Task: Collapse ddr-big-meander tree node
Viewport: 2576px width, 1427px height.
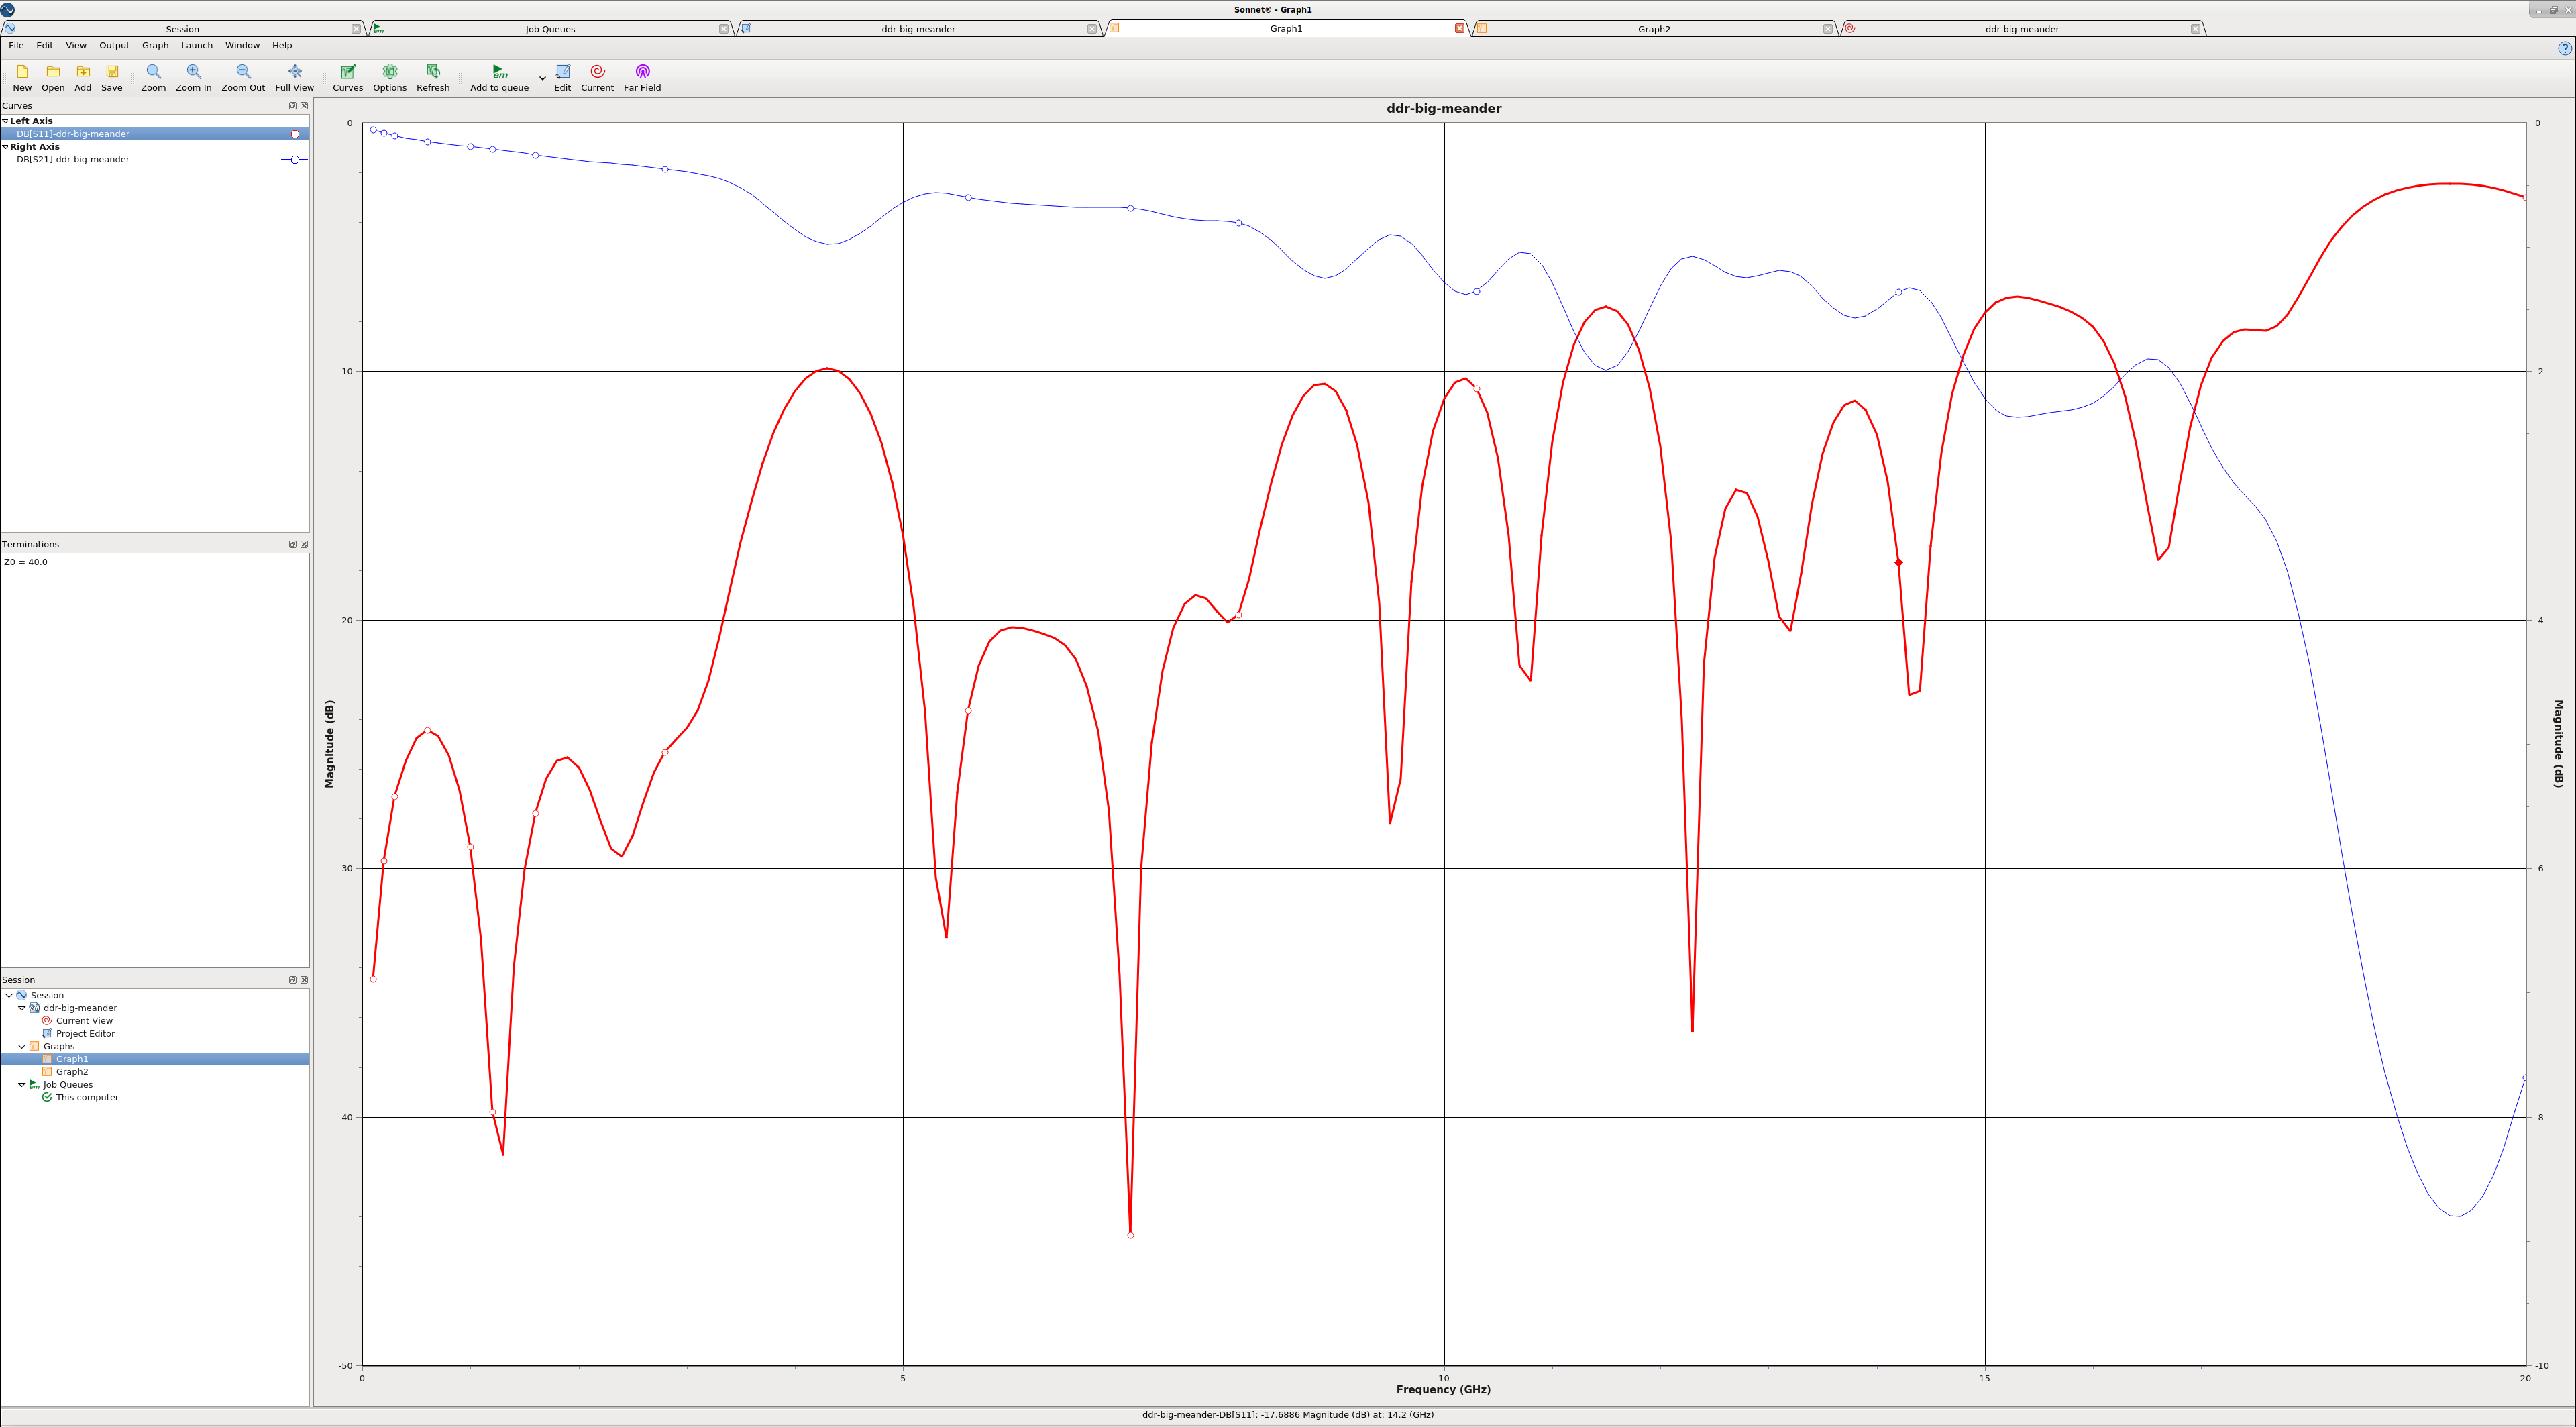Action: (x=22, y=1008)
